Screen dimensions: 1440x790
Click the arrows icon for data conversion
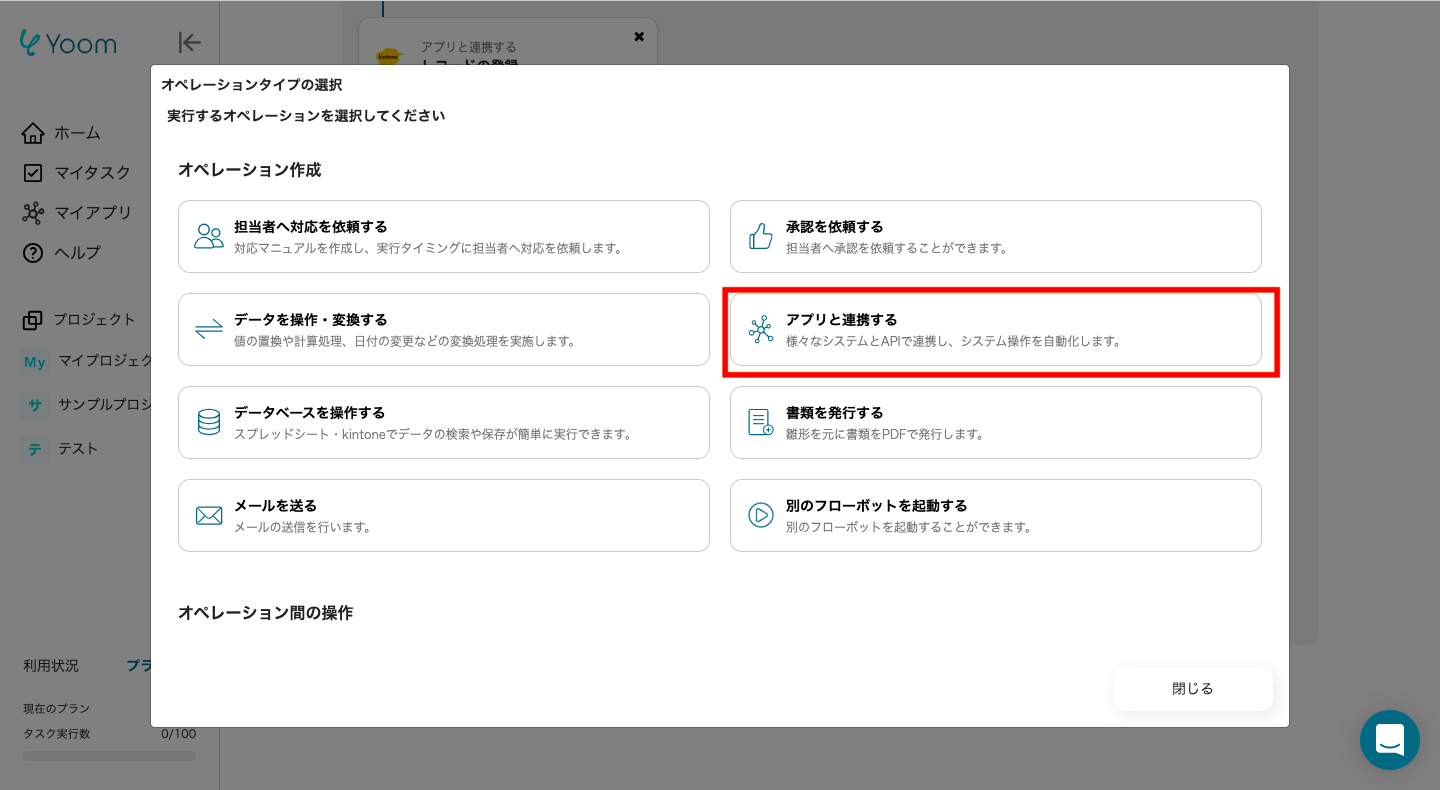point(209,329)
